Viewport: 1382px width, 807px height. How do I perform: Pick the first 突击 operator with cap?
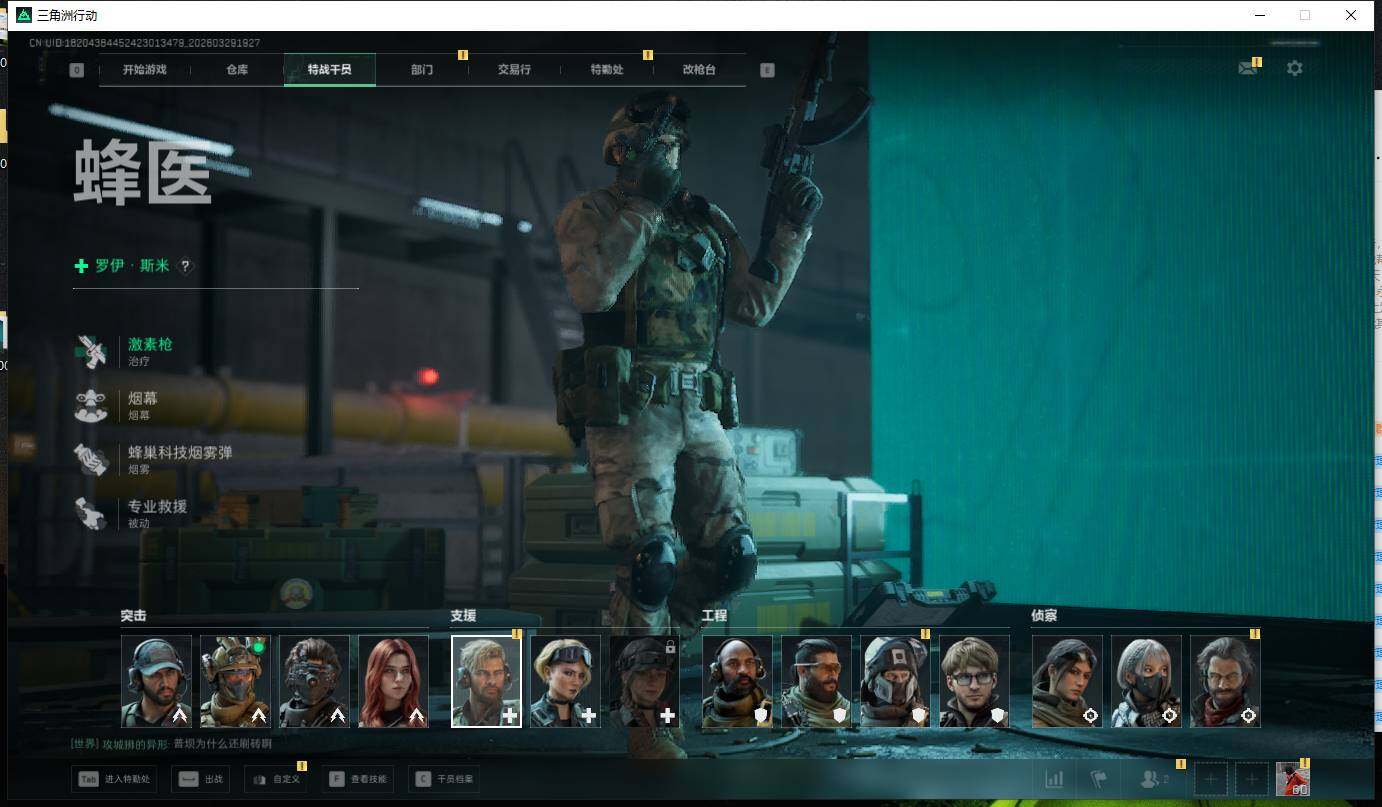(156, 681)
